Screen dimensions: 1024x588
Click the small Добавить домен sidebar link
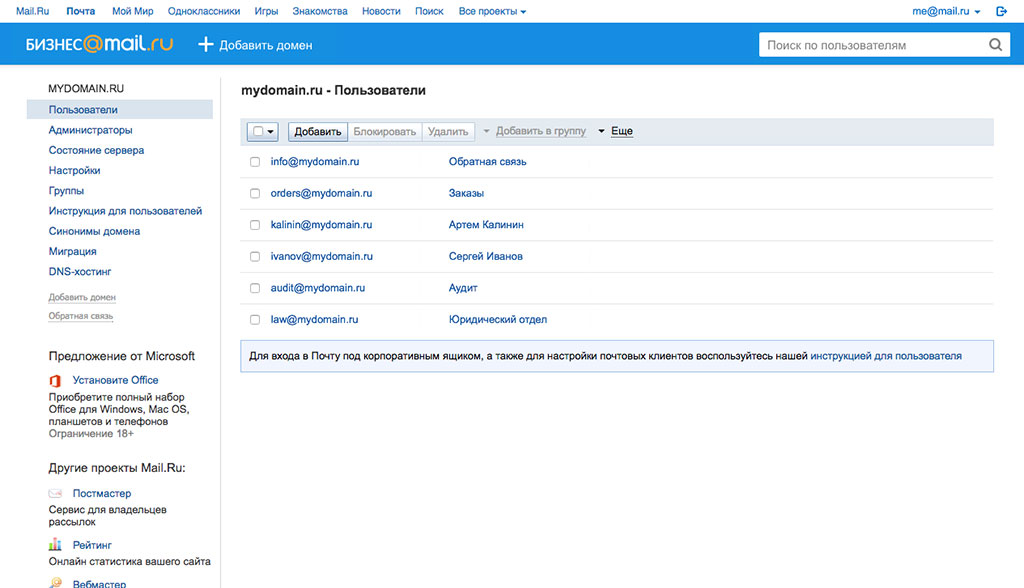[82, 297]
